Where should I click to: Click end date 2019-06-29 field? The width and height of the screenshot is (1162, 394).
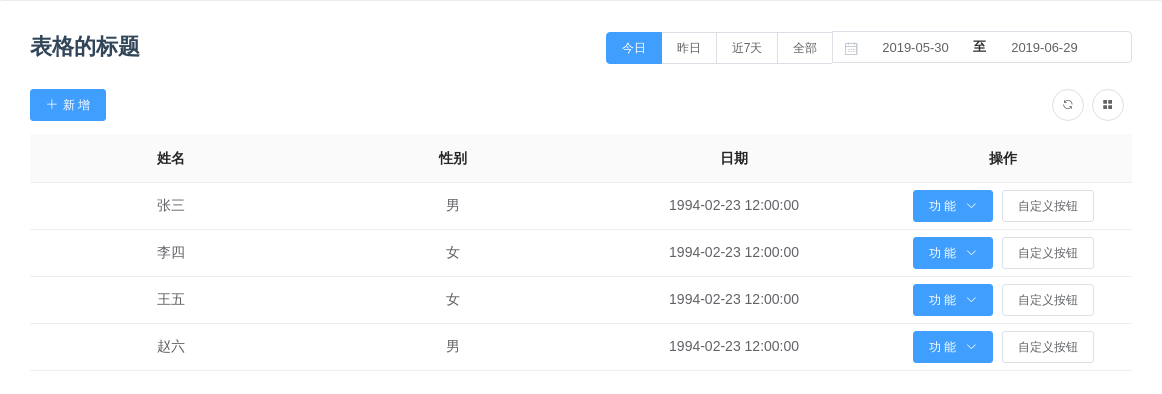[1044, 48]
